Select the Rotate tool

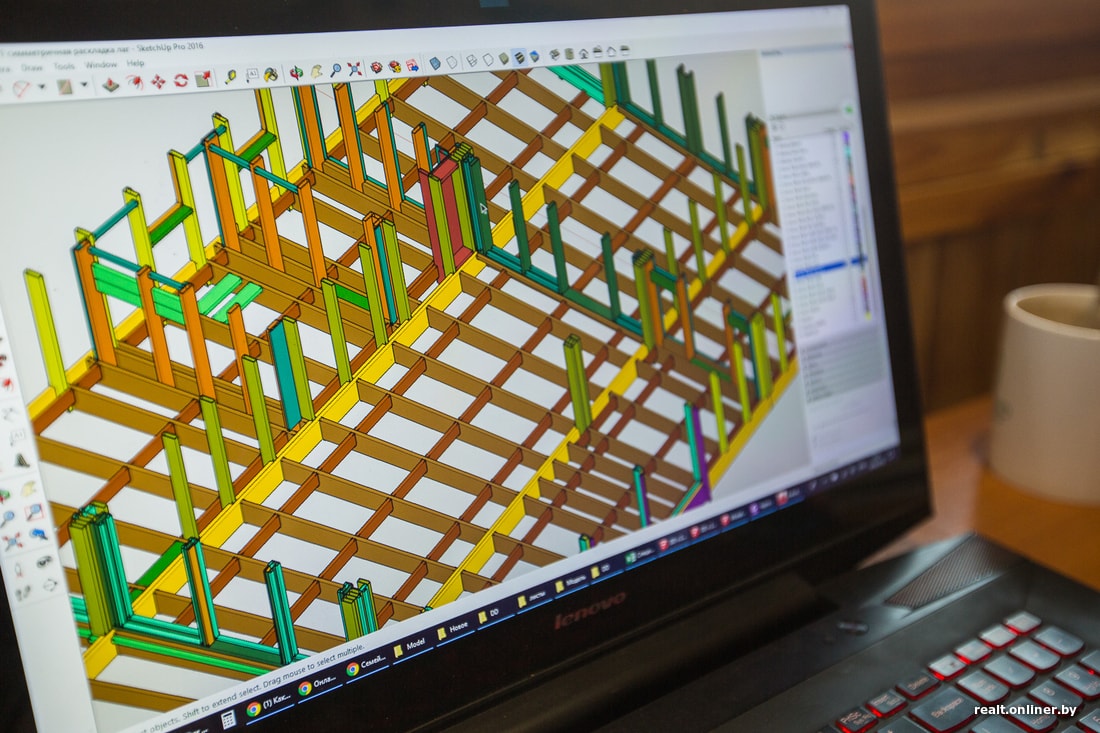tap(181, 80)
